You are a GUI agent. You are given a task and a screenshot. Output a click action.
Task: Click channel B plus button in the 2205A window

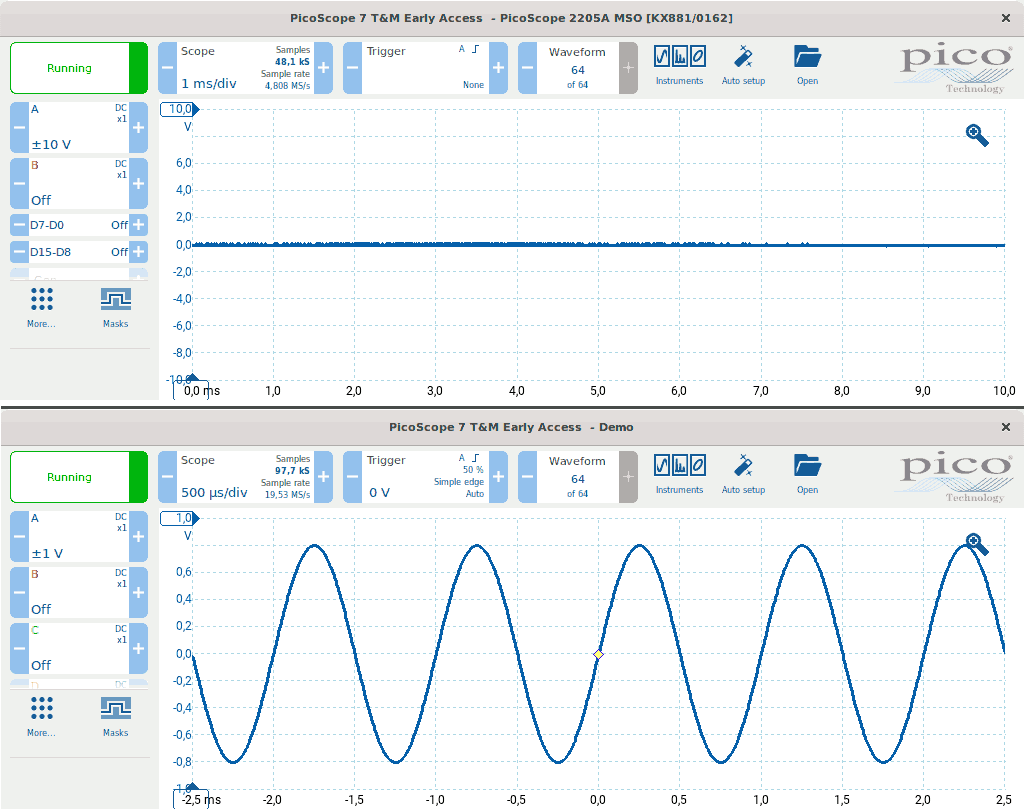(x=138, y=183)
